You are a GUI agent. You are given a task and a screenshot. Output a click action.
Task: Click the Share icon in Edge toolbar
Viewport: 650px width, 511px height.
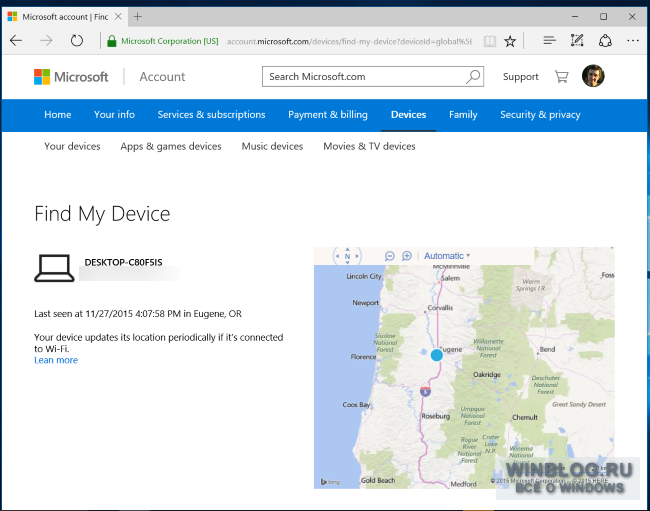(605, 41)
